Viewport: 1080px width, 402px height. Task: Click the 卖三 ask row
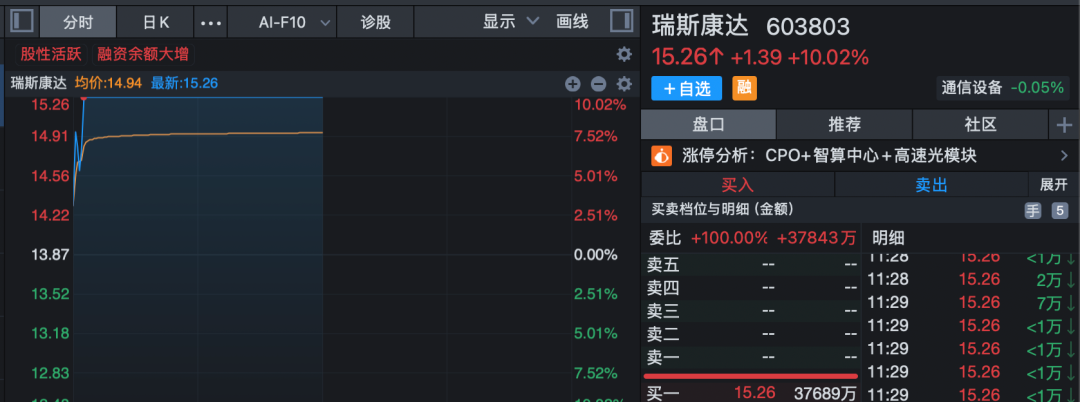pos(751,311)
